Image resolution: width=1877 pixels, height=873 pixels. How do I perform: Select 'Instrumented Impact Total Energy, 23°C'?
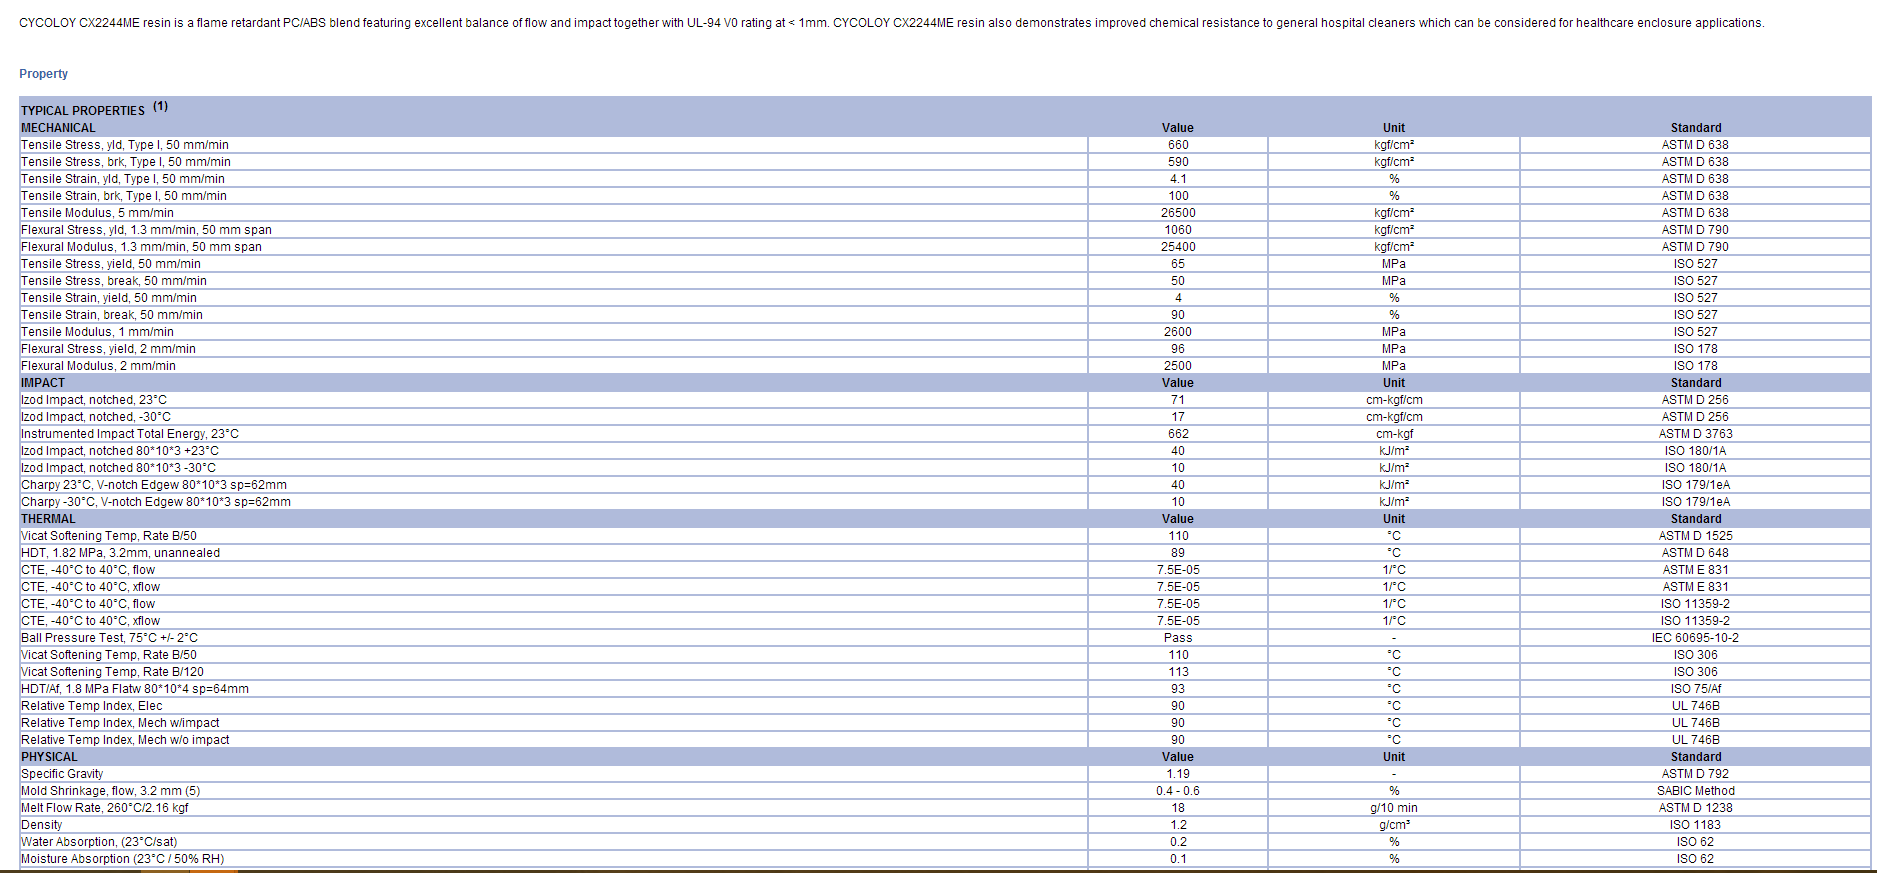coord(130,434)
